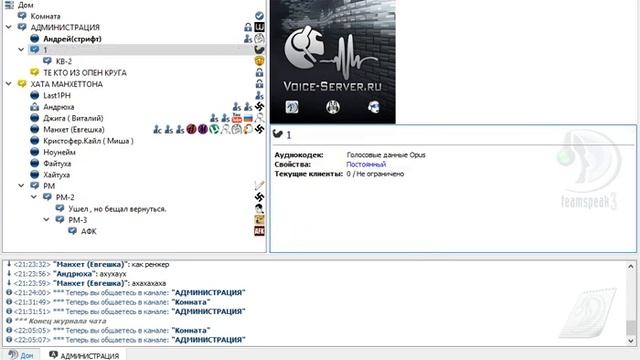
Task: Click channel group 'c' icon on Манхет row
Action: tap(157, 130)
